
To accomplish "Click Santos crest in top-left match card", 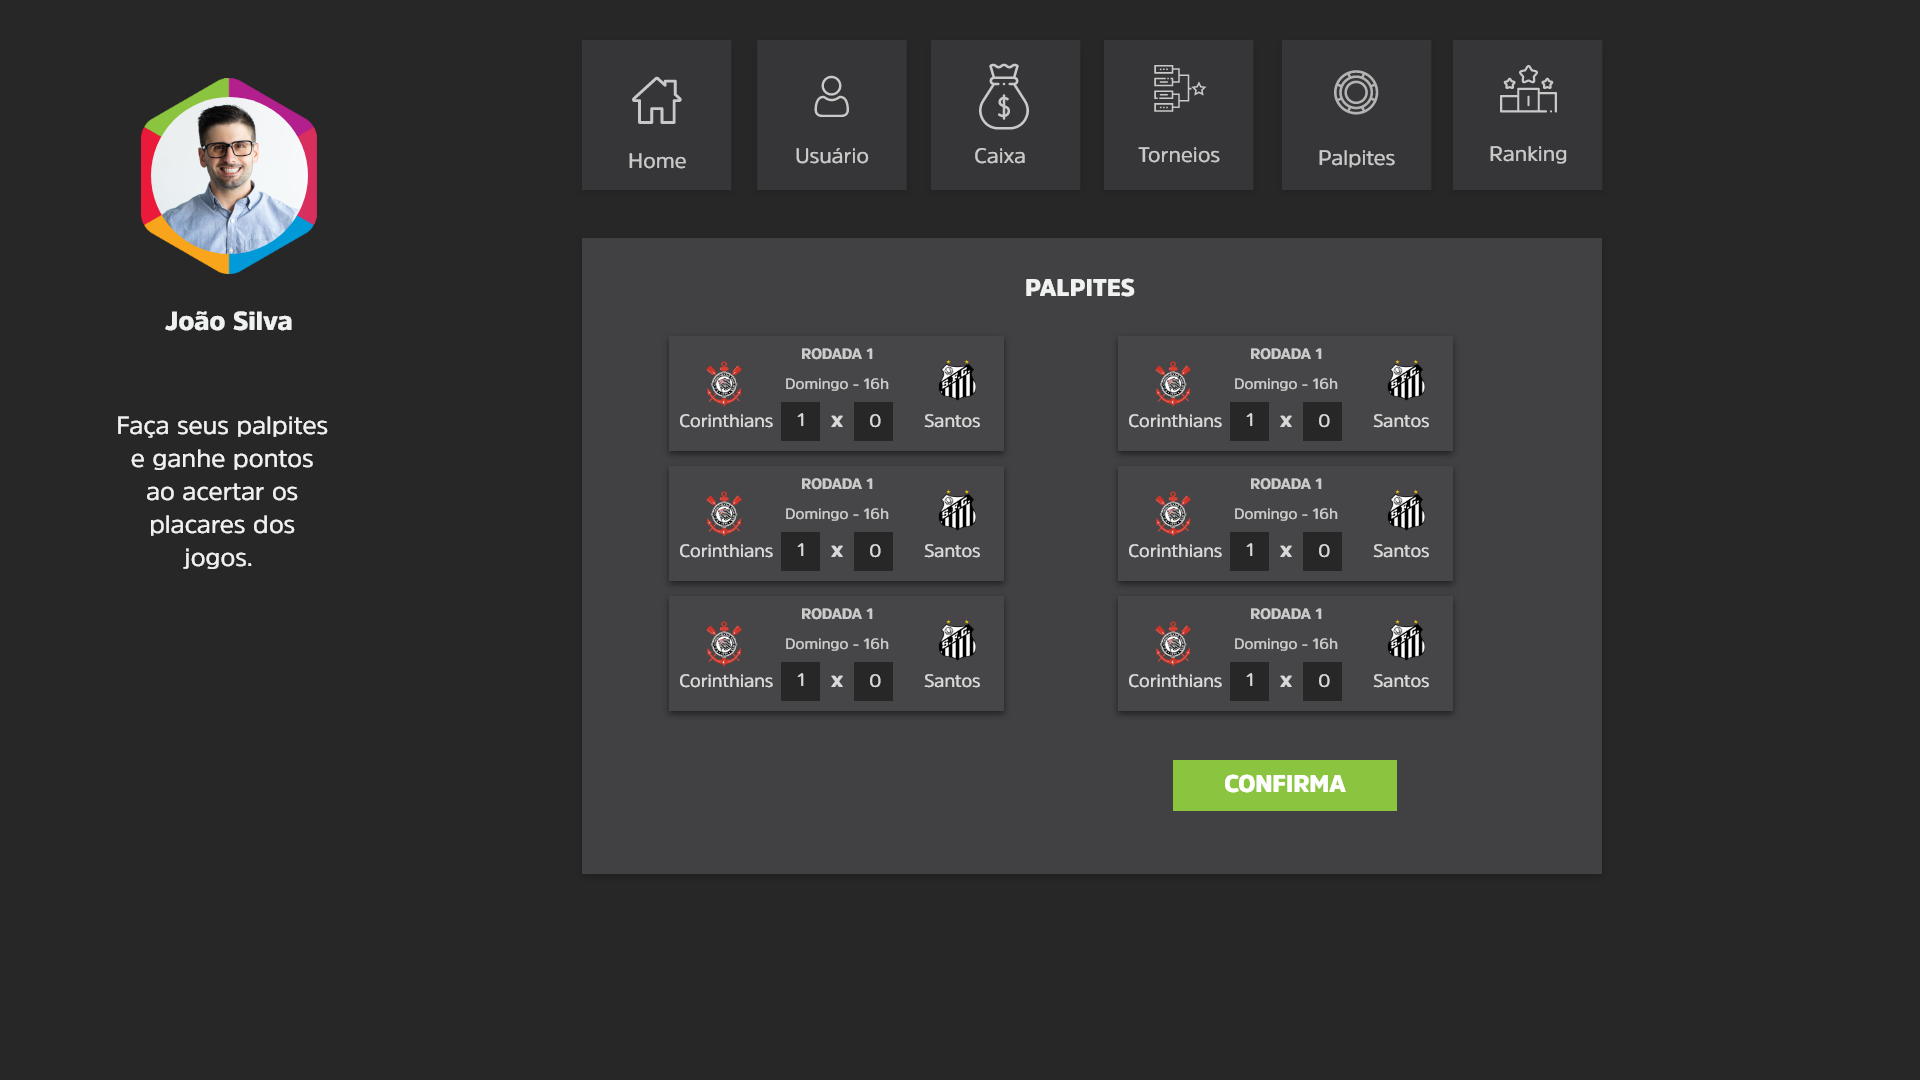I will 957,380.
